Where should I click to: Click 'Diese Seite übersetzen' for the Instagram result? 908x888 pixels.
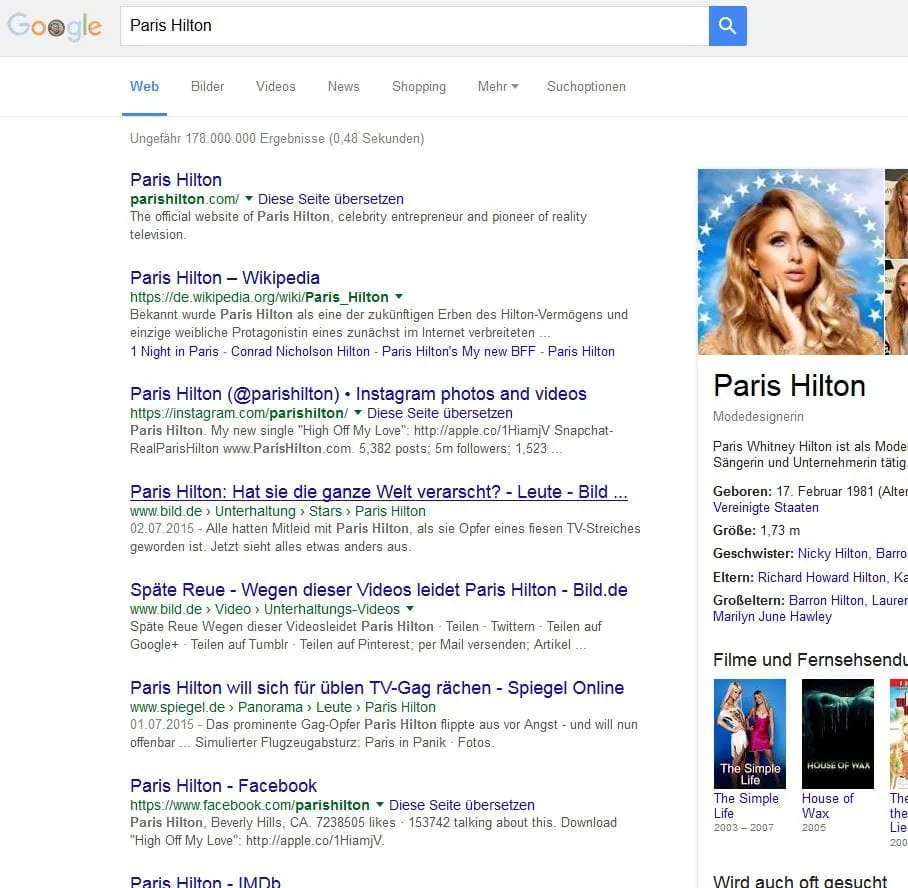(440, 413)
